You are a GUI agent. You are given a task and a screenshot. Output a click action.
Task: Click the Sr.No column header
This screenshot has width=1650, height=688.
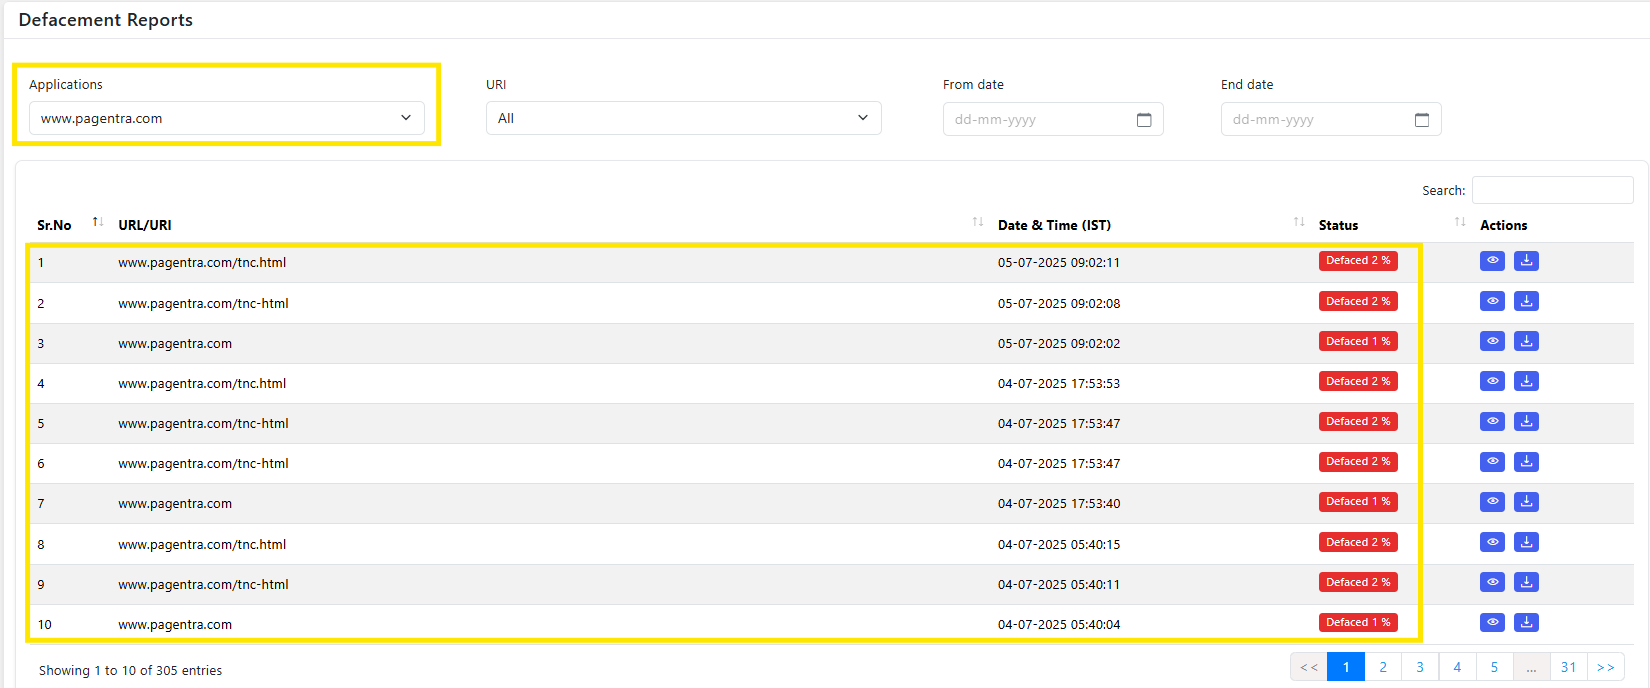click(54, 225)
